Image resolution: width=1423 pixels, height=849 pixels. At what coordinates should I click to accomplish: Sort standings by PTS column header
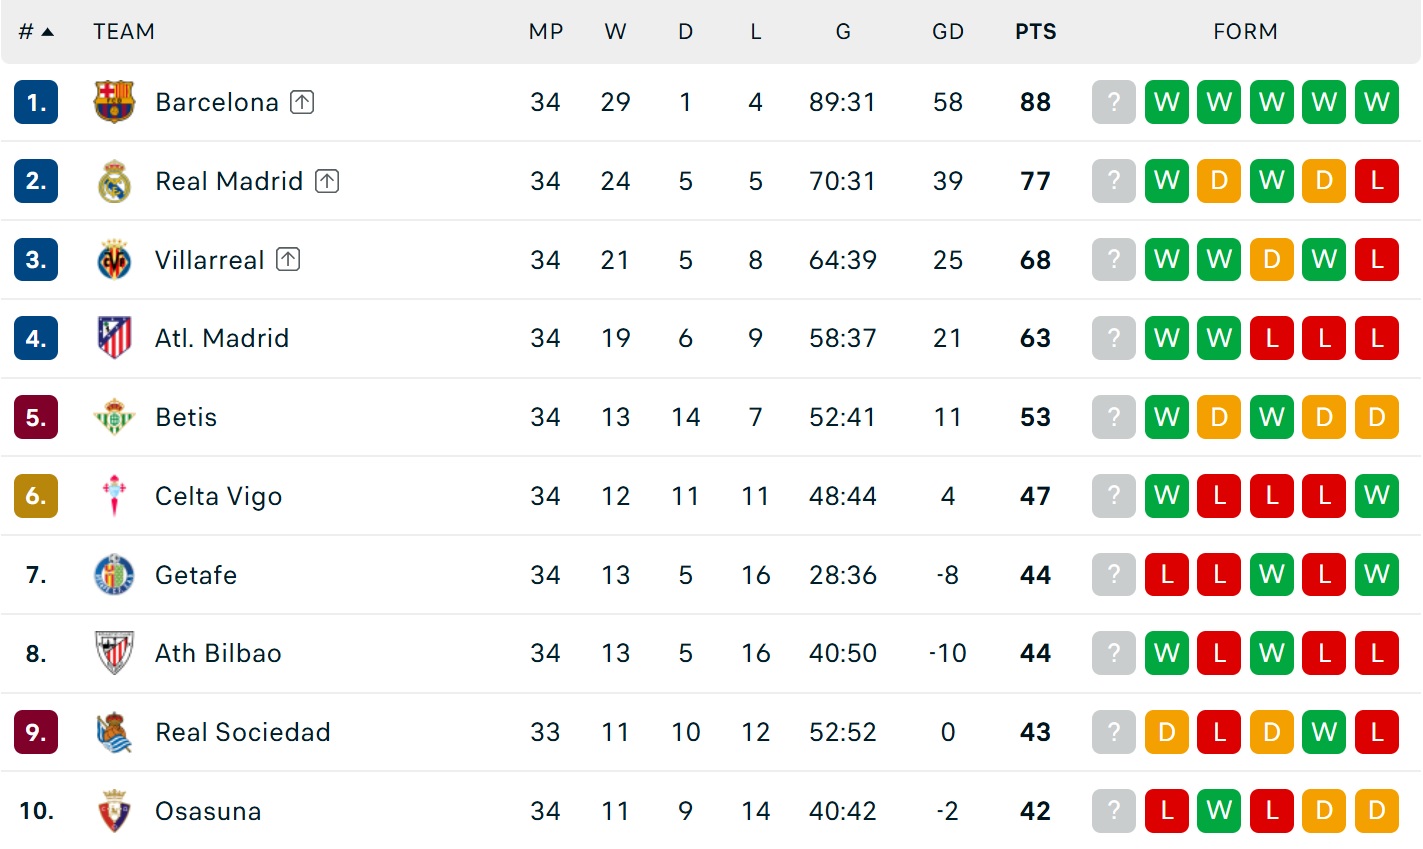[x=1036, y=32]
